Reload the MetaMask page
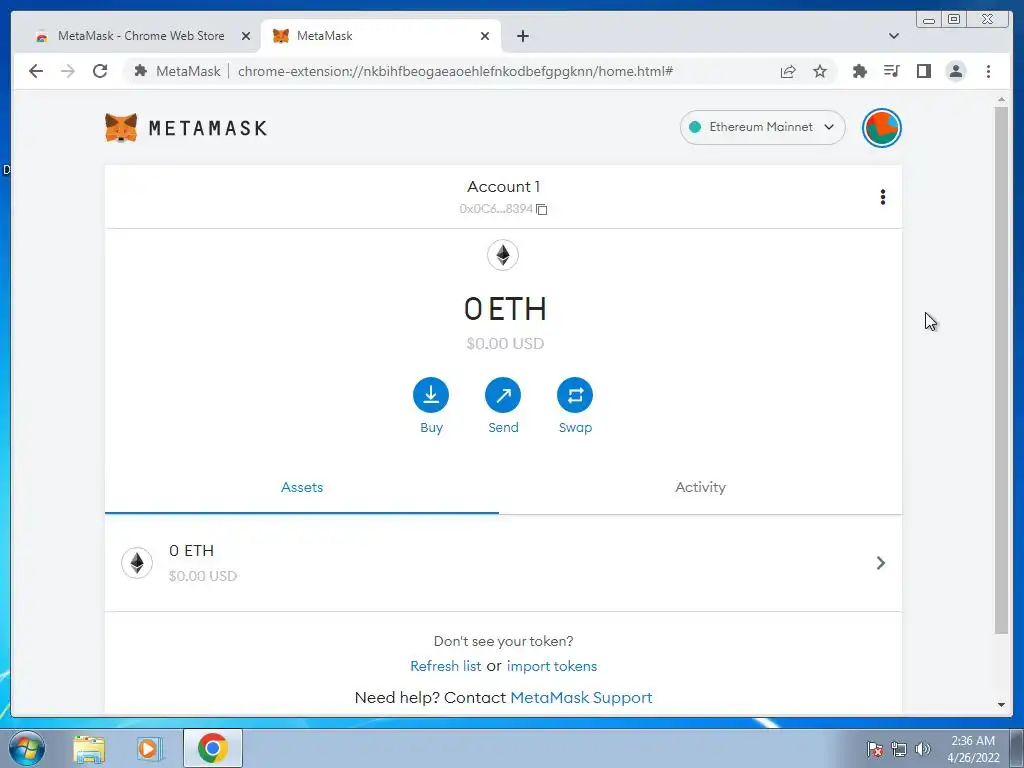1024x768 pixels. [x=100, y=71]
